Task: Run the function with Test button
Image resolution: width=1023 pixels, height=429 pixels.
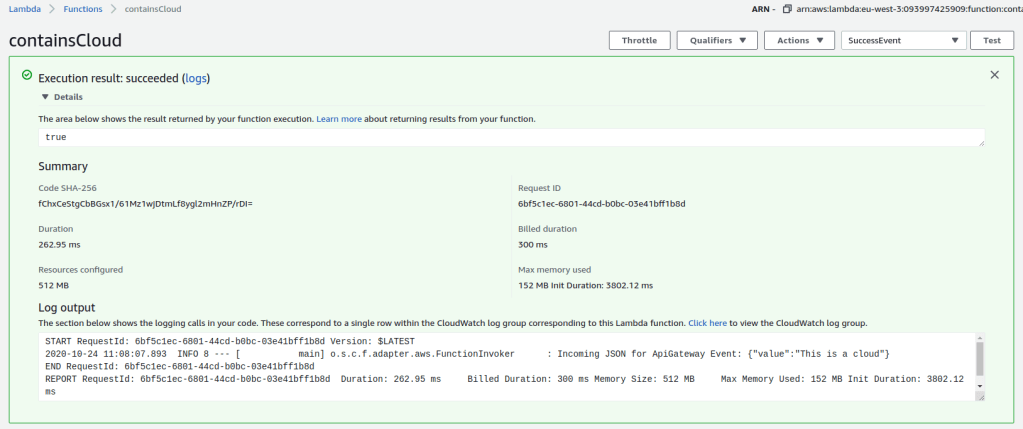Action: click(992, 40)
